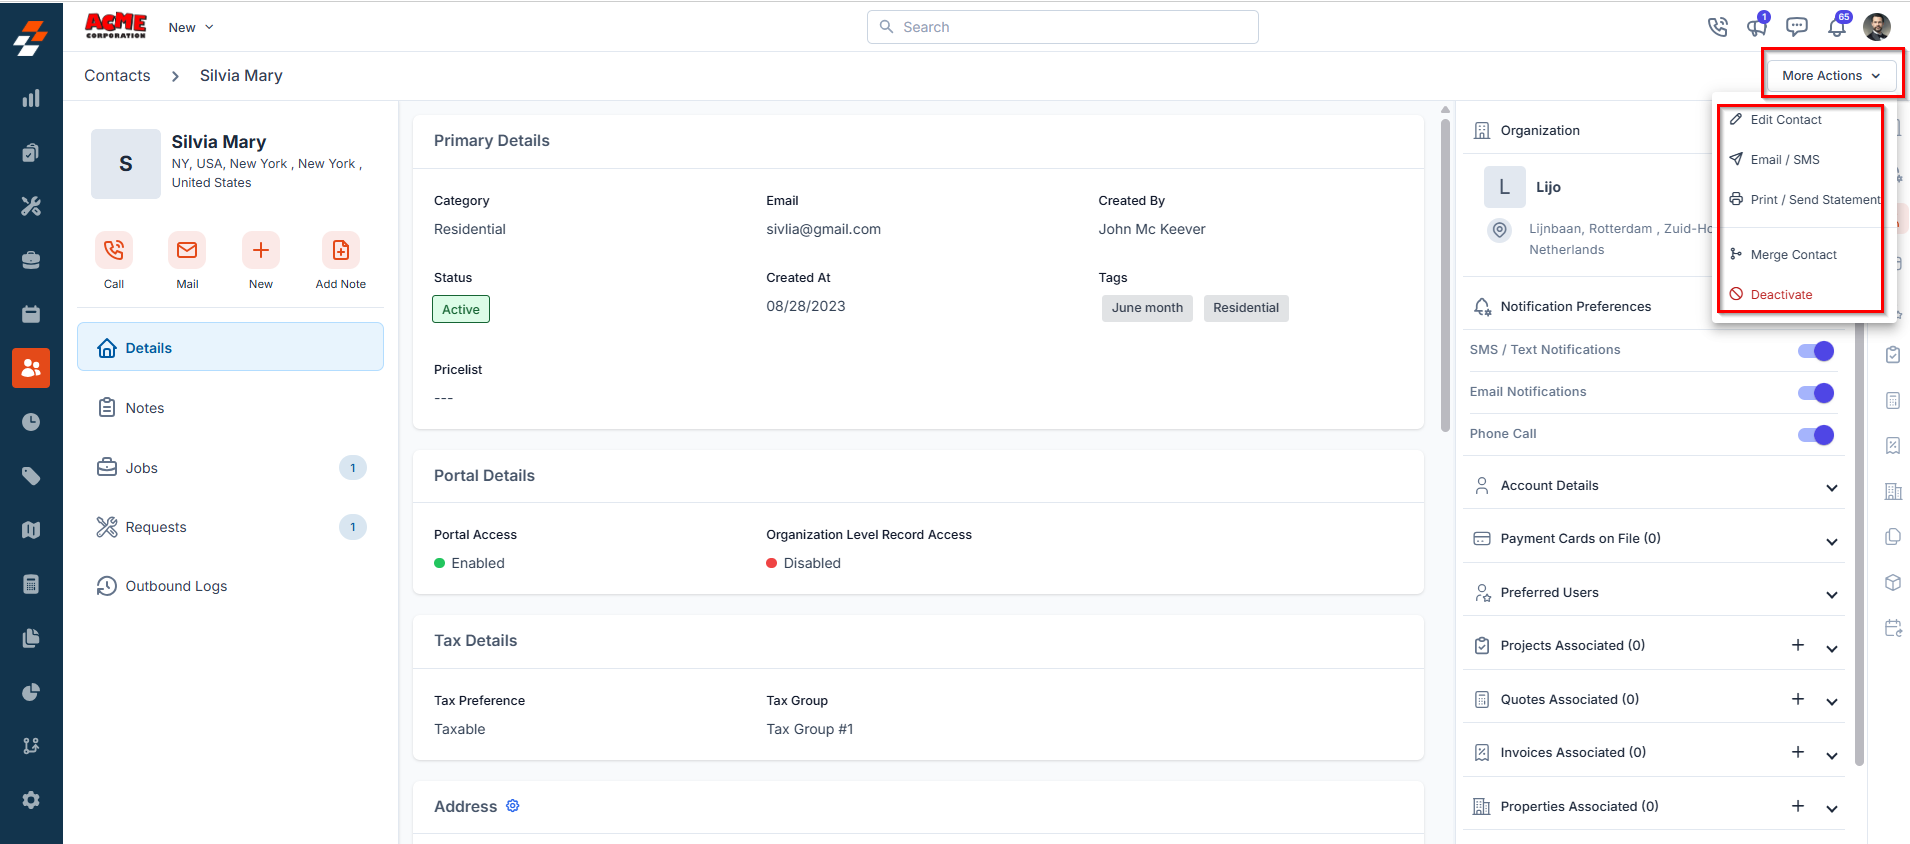Send mail with the Mail icon
The width and height of the screenshot is (1910, 844).
(187, 250)
